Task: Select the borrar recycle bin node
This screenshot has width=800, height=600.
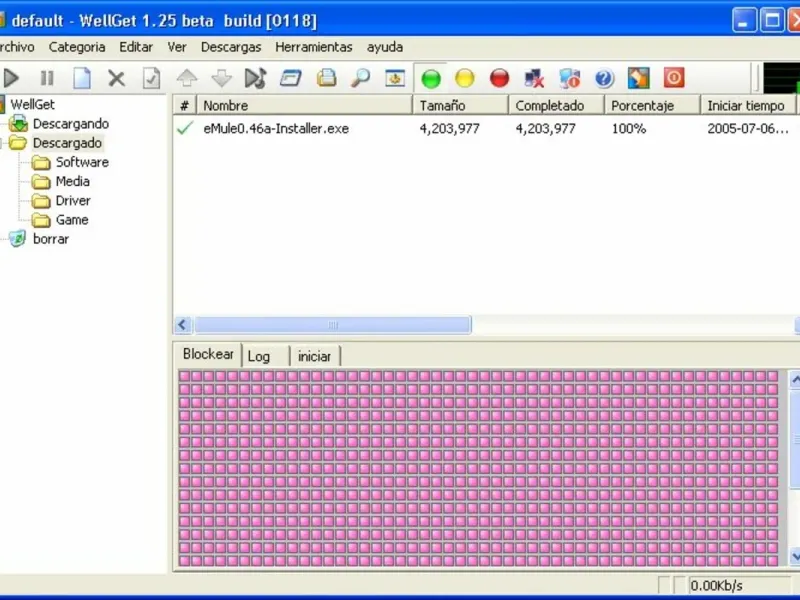Action: pyautogui.click(x=51, y=239)
